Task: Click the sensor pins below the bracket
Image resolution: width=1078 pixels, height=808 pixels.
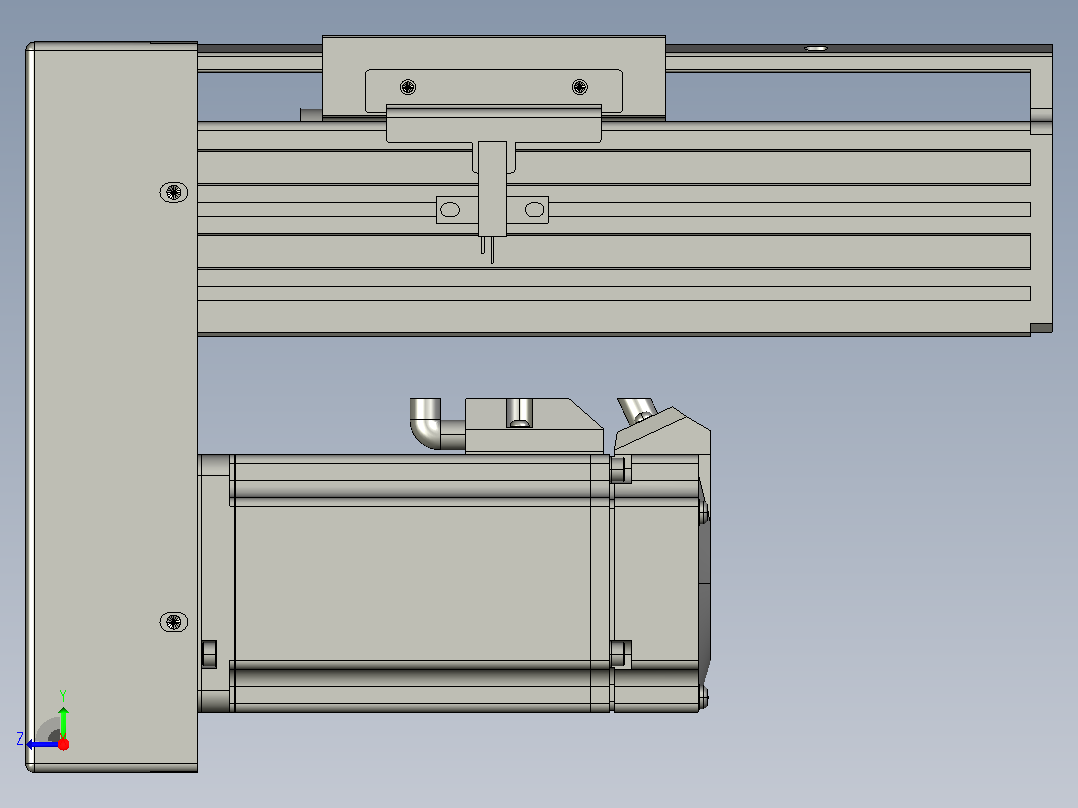Action: pos(487,250)
